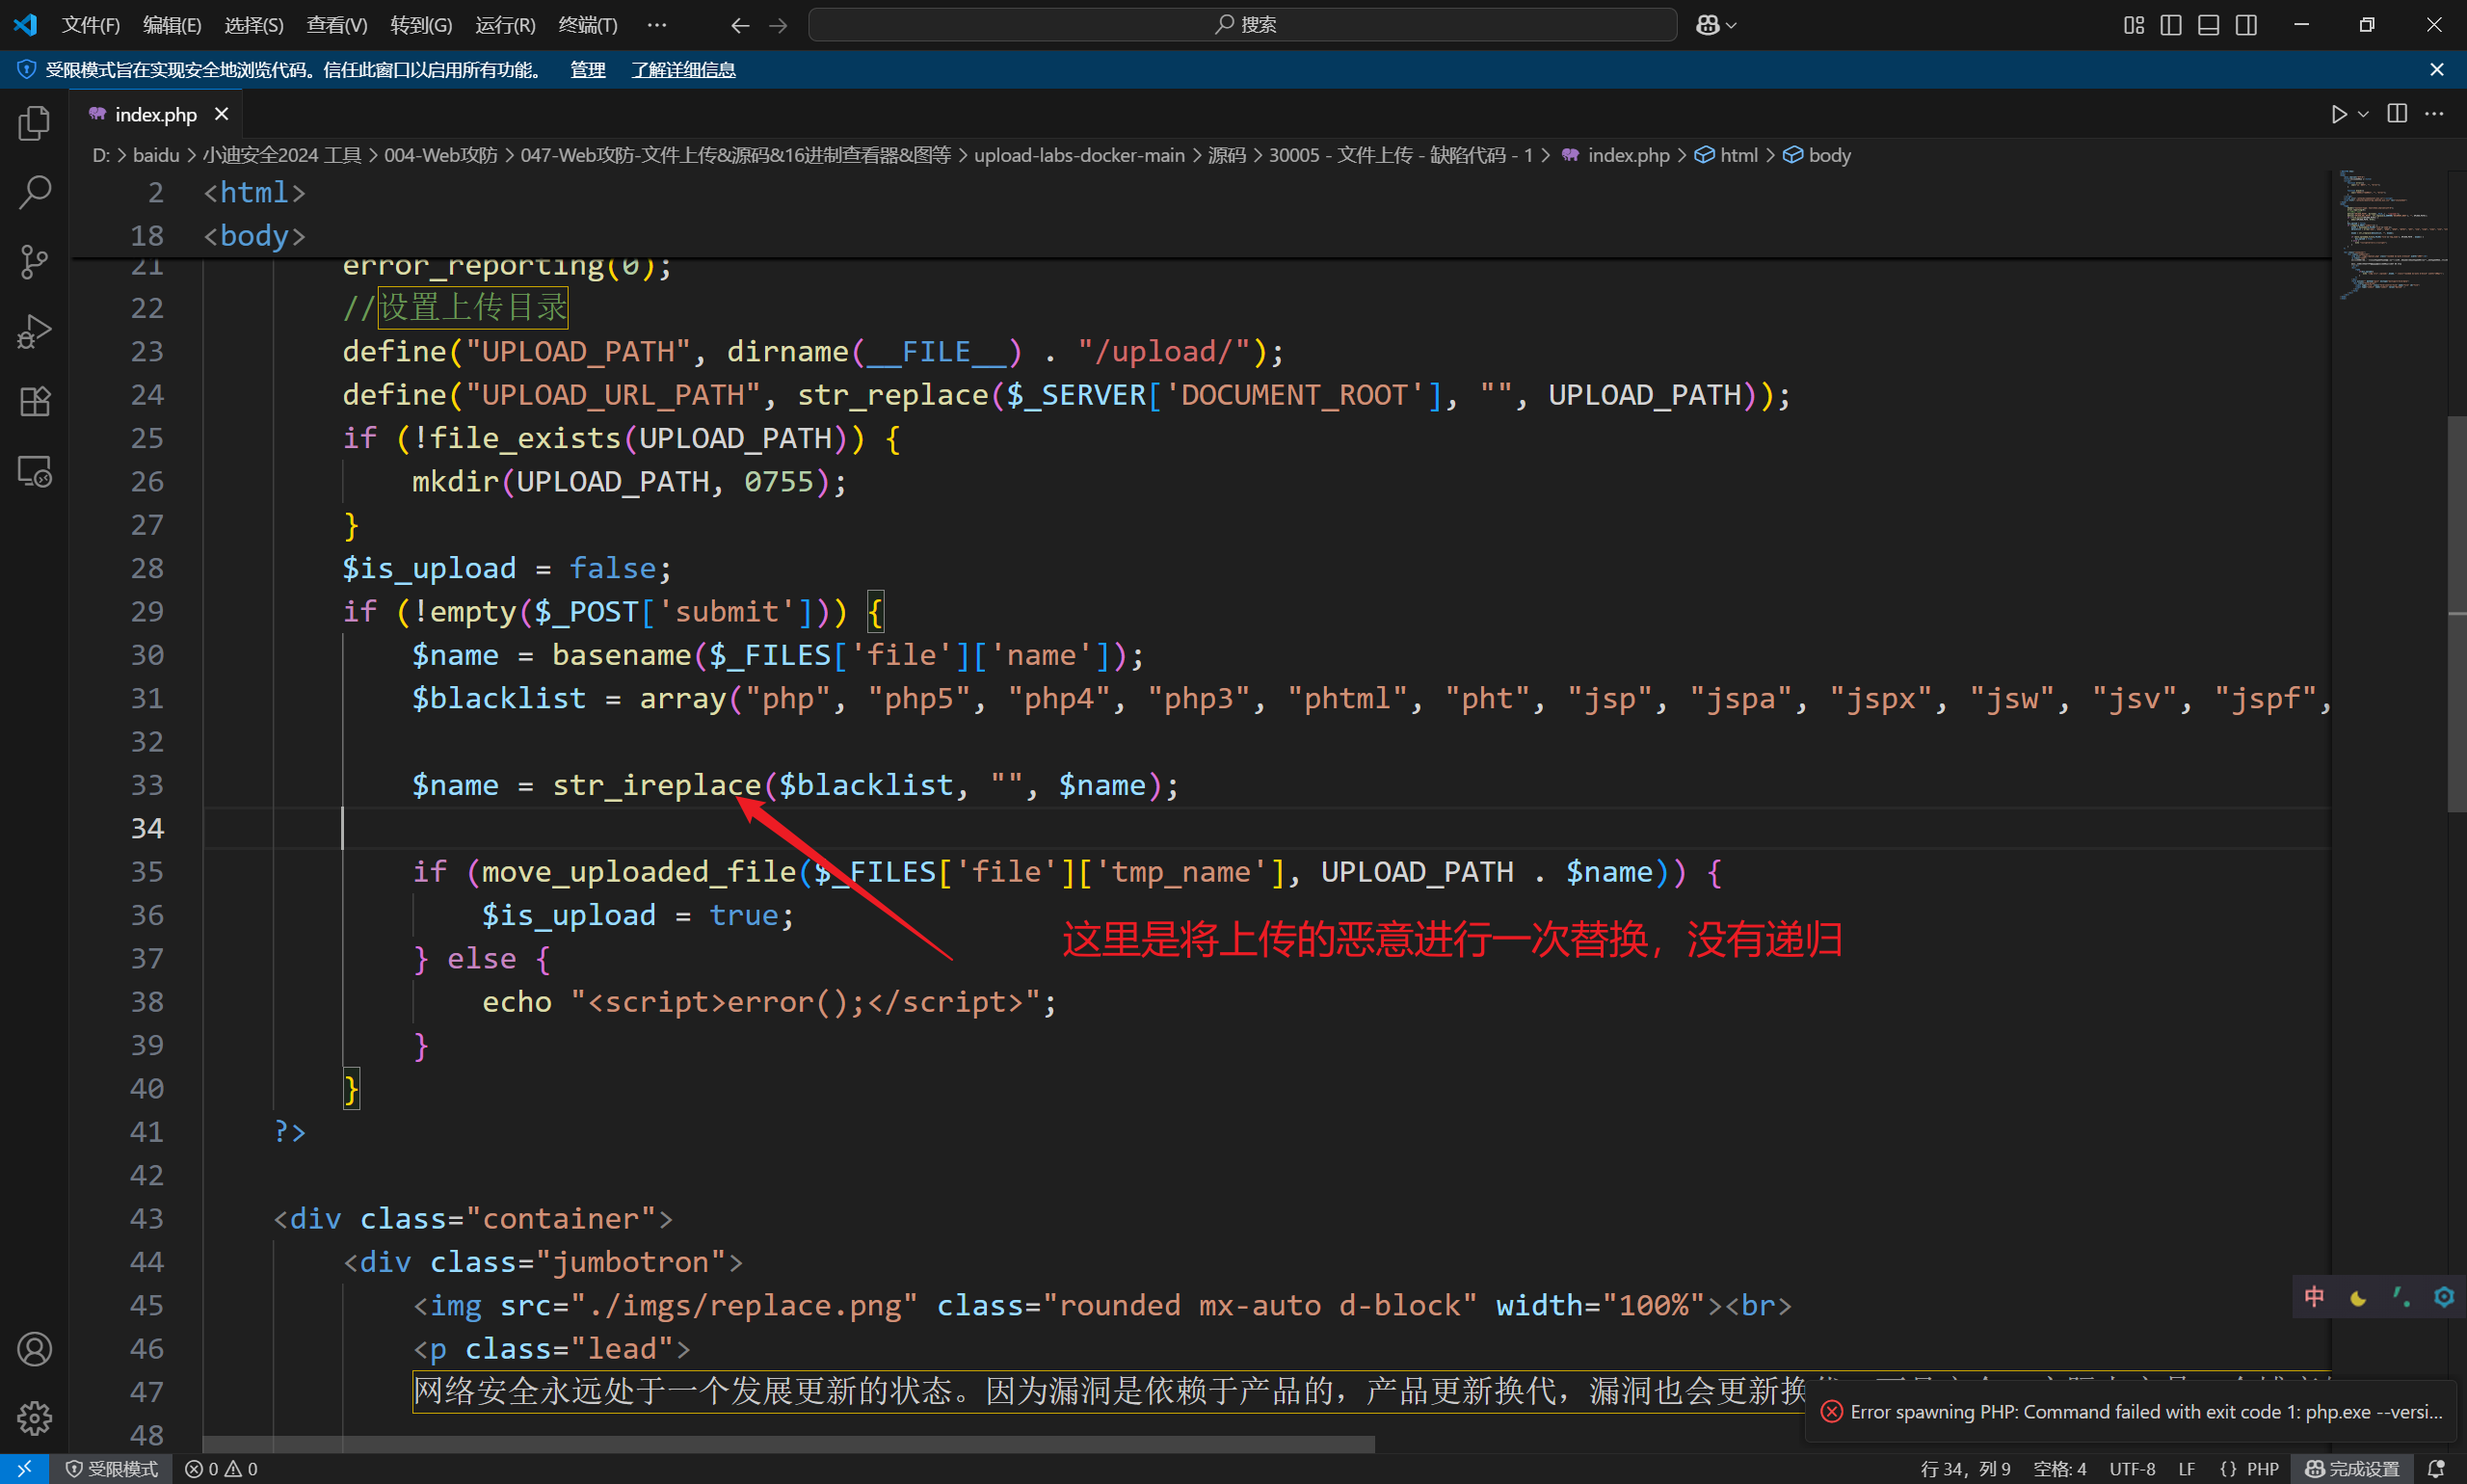This screenshot has width=2467, height=1484.
Task: Click the 了解详细信息 link
Action: [x=683, y=69]
